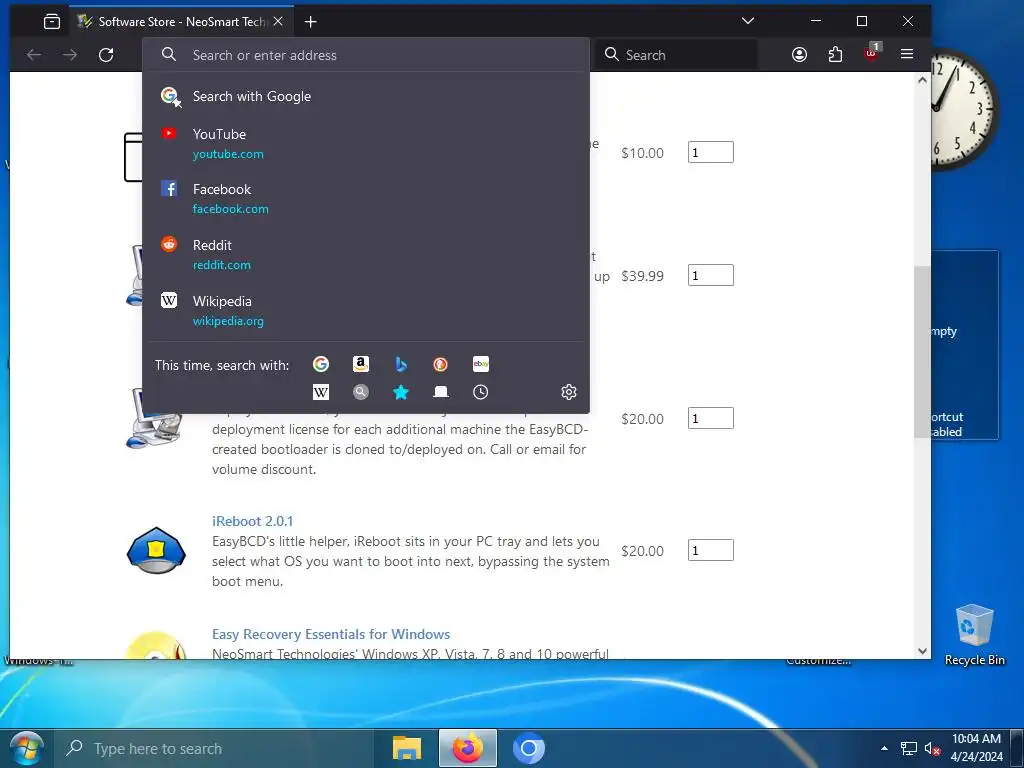Screen dimensions: 1024x768
Task: Click the $39.99 price text
Action: [642, 276]
